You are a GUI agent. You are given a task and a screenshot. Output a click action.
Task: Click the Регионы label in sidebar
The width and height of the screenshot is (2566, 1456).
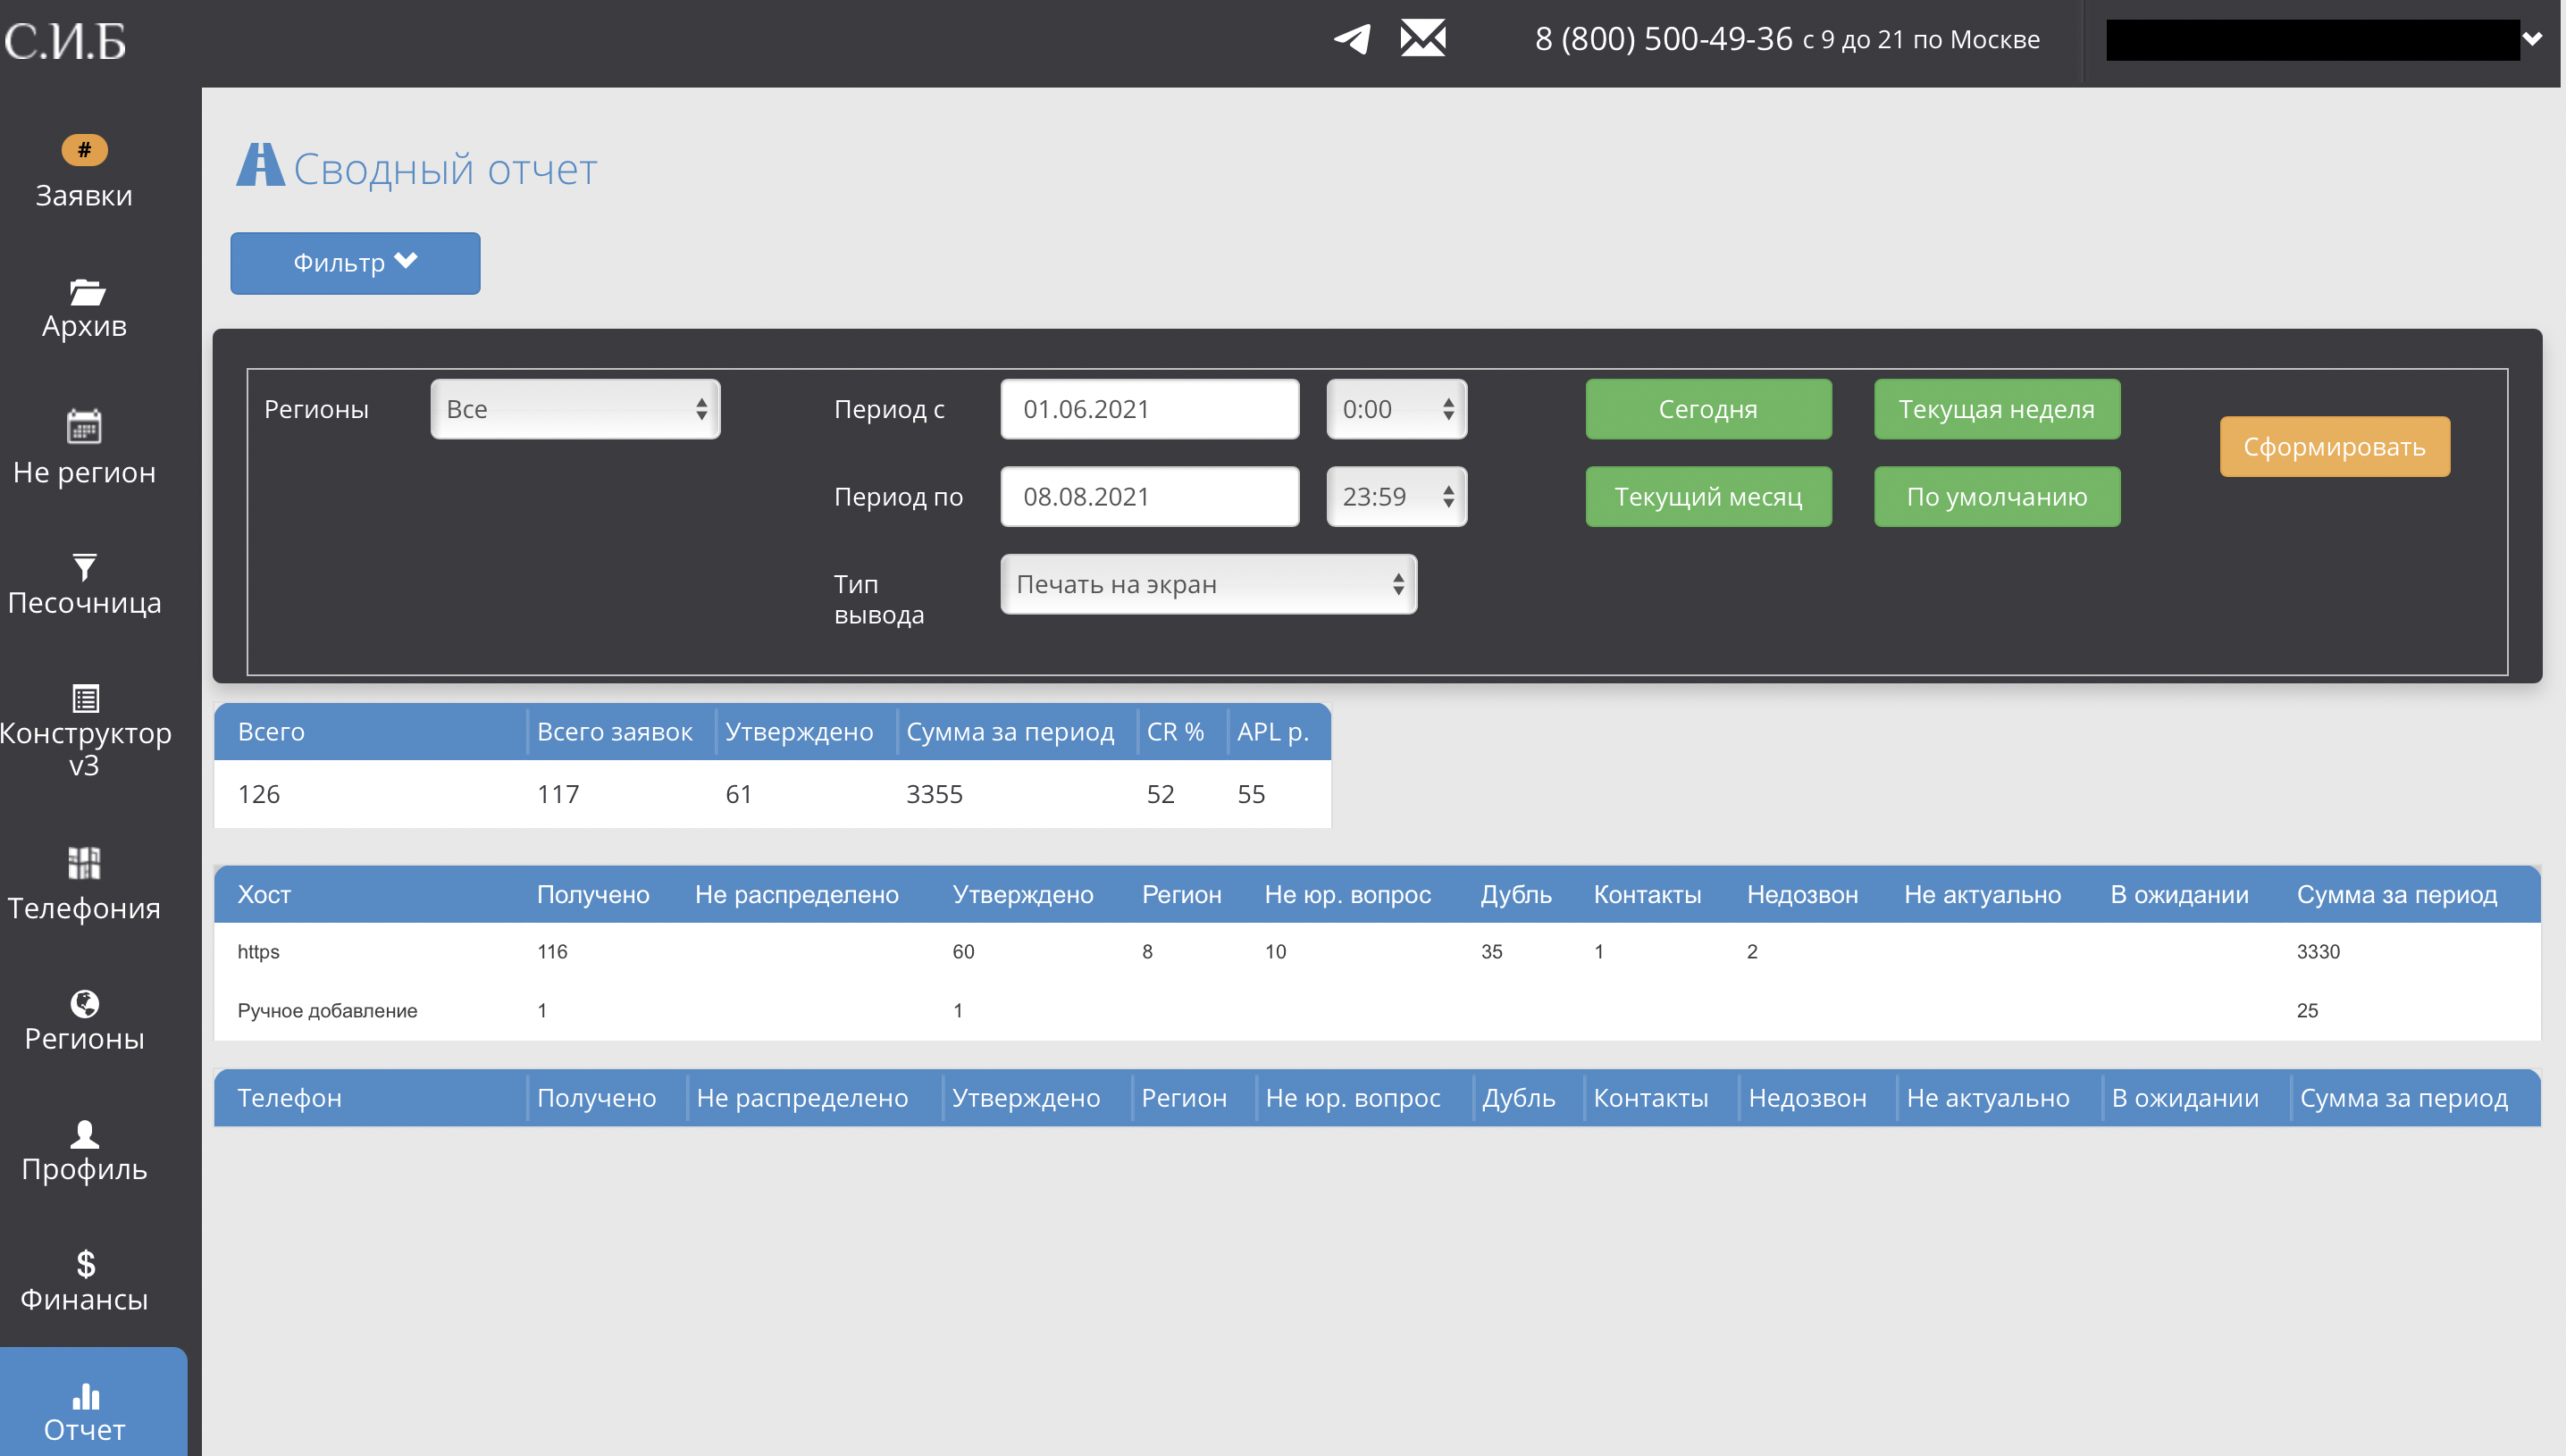(85, 1039)
